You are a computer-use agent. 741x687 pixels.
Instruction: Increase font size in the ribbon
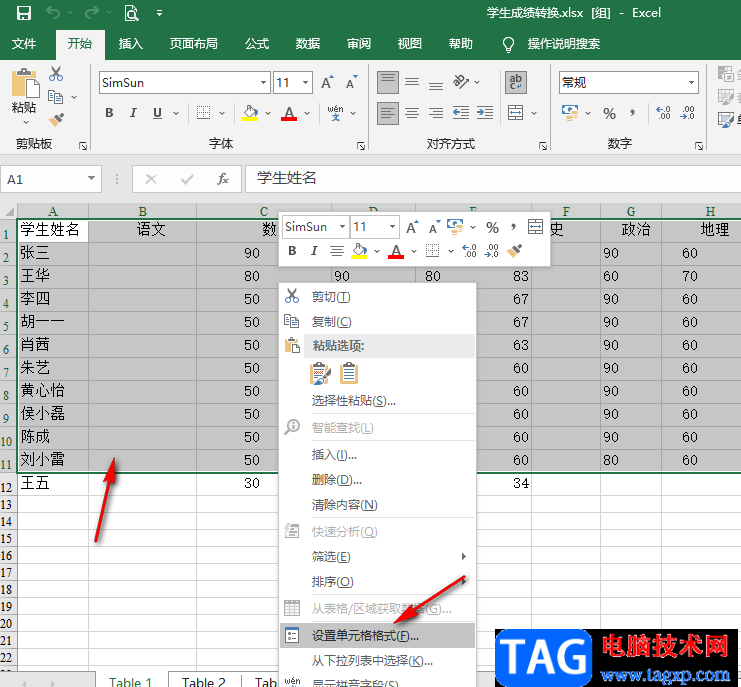327,83
